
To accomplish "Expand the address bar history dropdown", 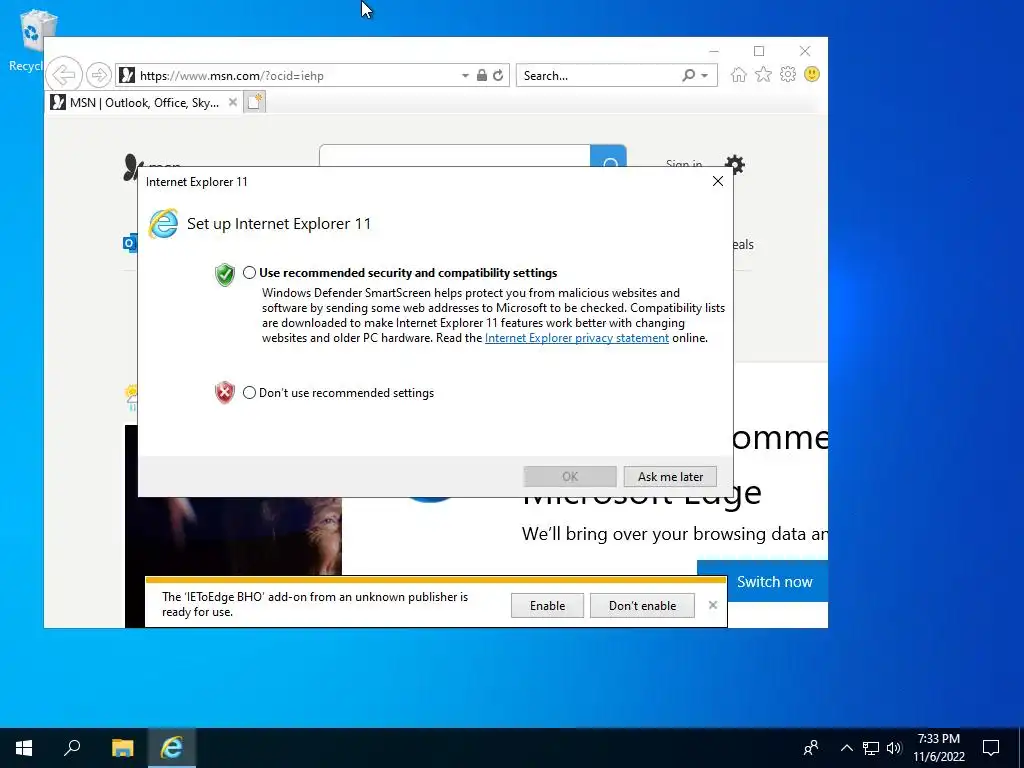I will (465, 76).
